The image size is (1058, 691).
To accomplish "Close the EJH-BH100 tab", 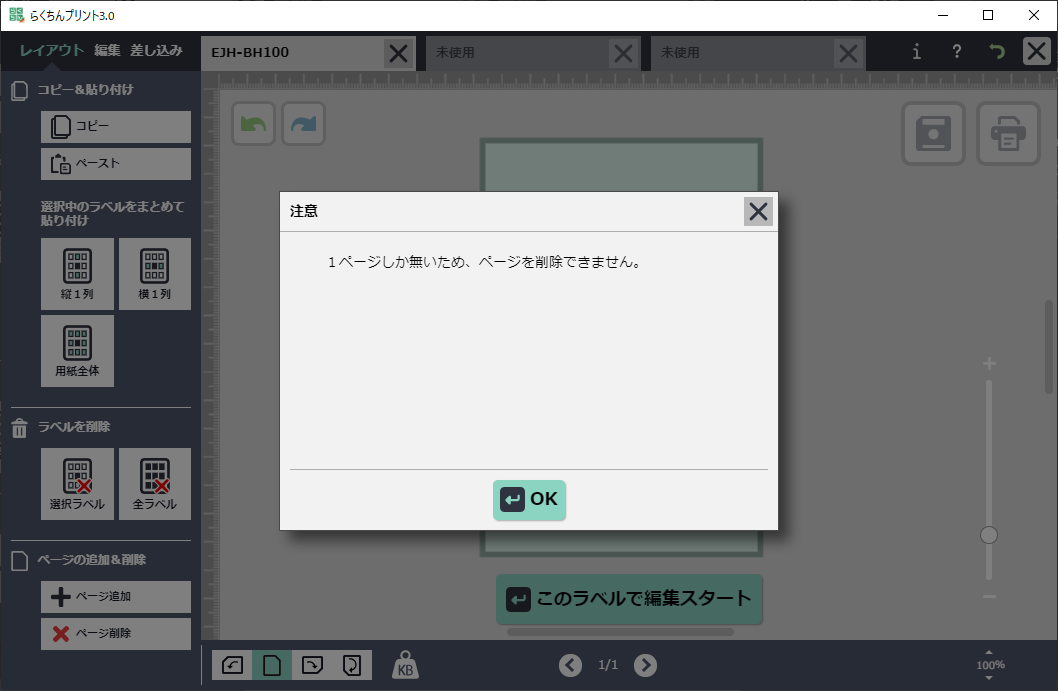I will point(398,53).
